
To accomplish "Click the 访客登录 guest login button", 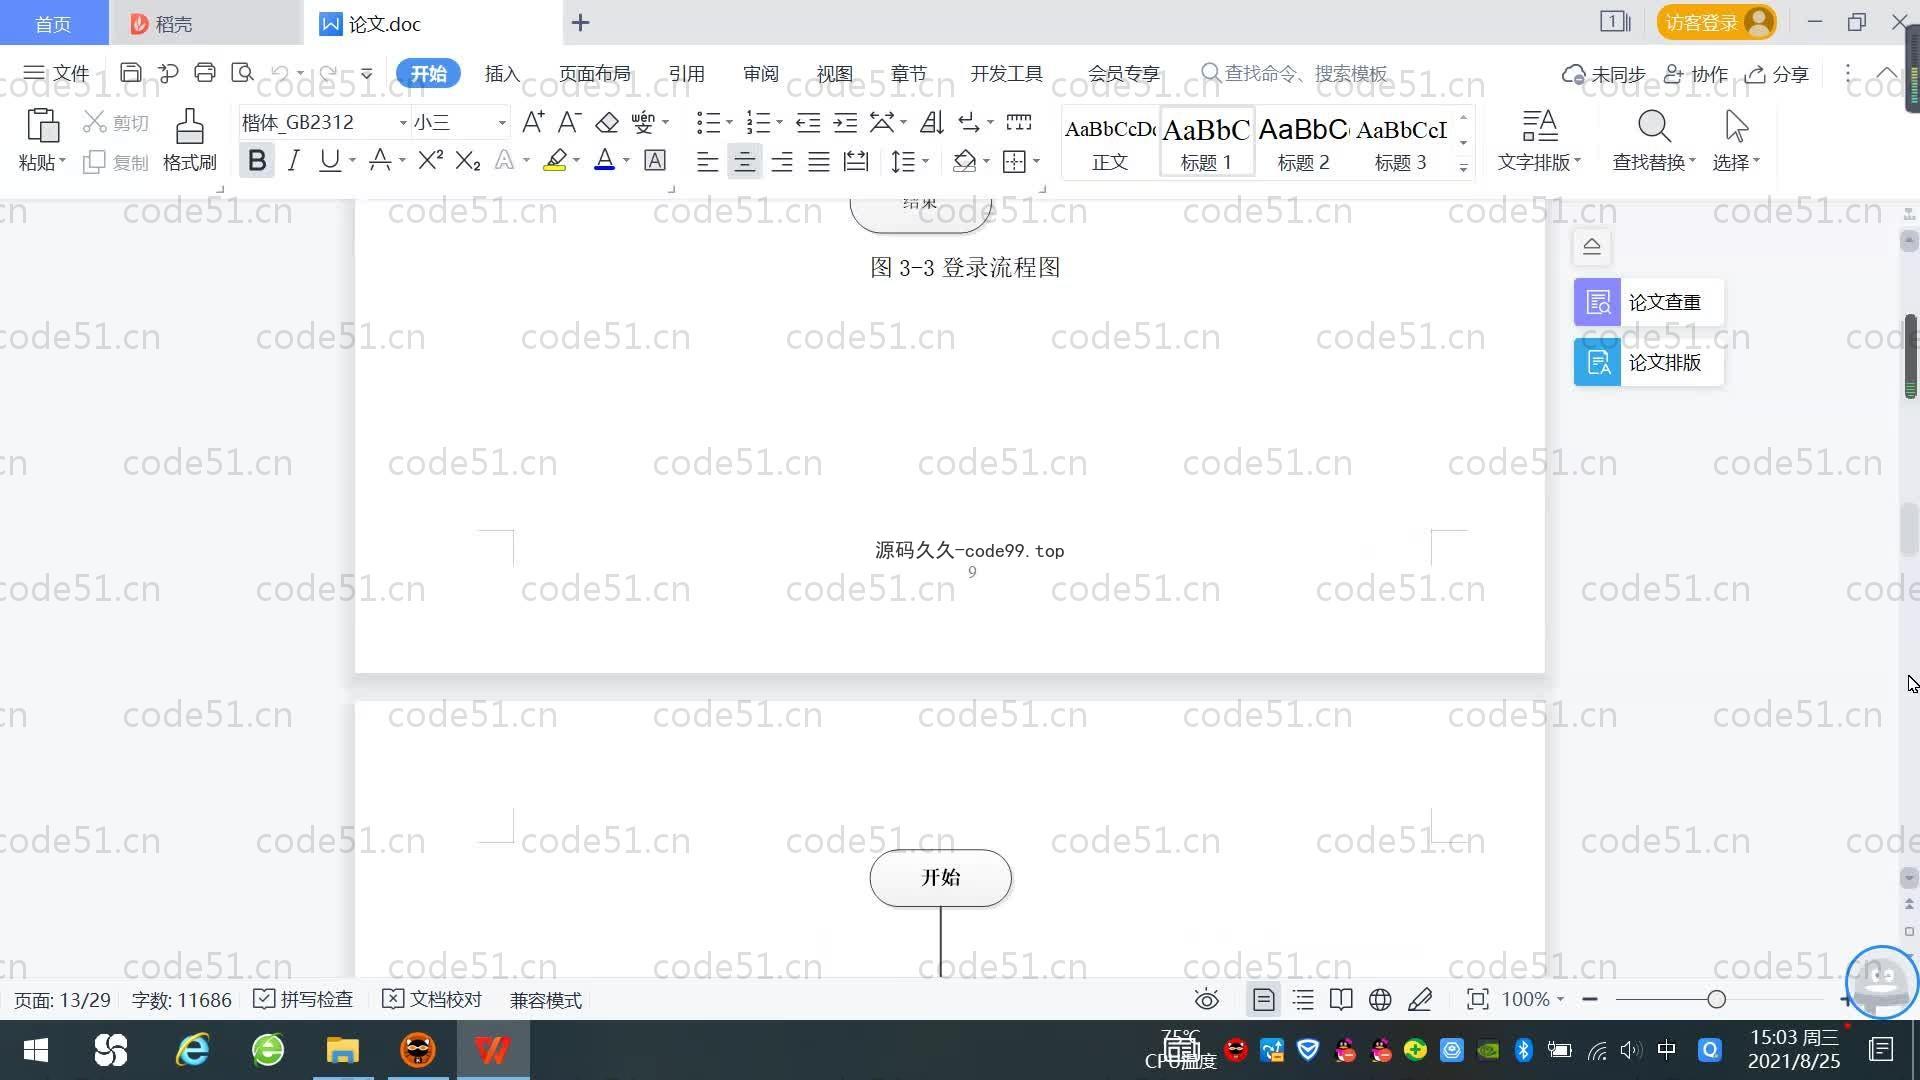I will pyautogui.click(x=1716, y=22).
